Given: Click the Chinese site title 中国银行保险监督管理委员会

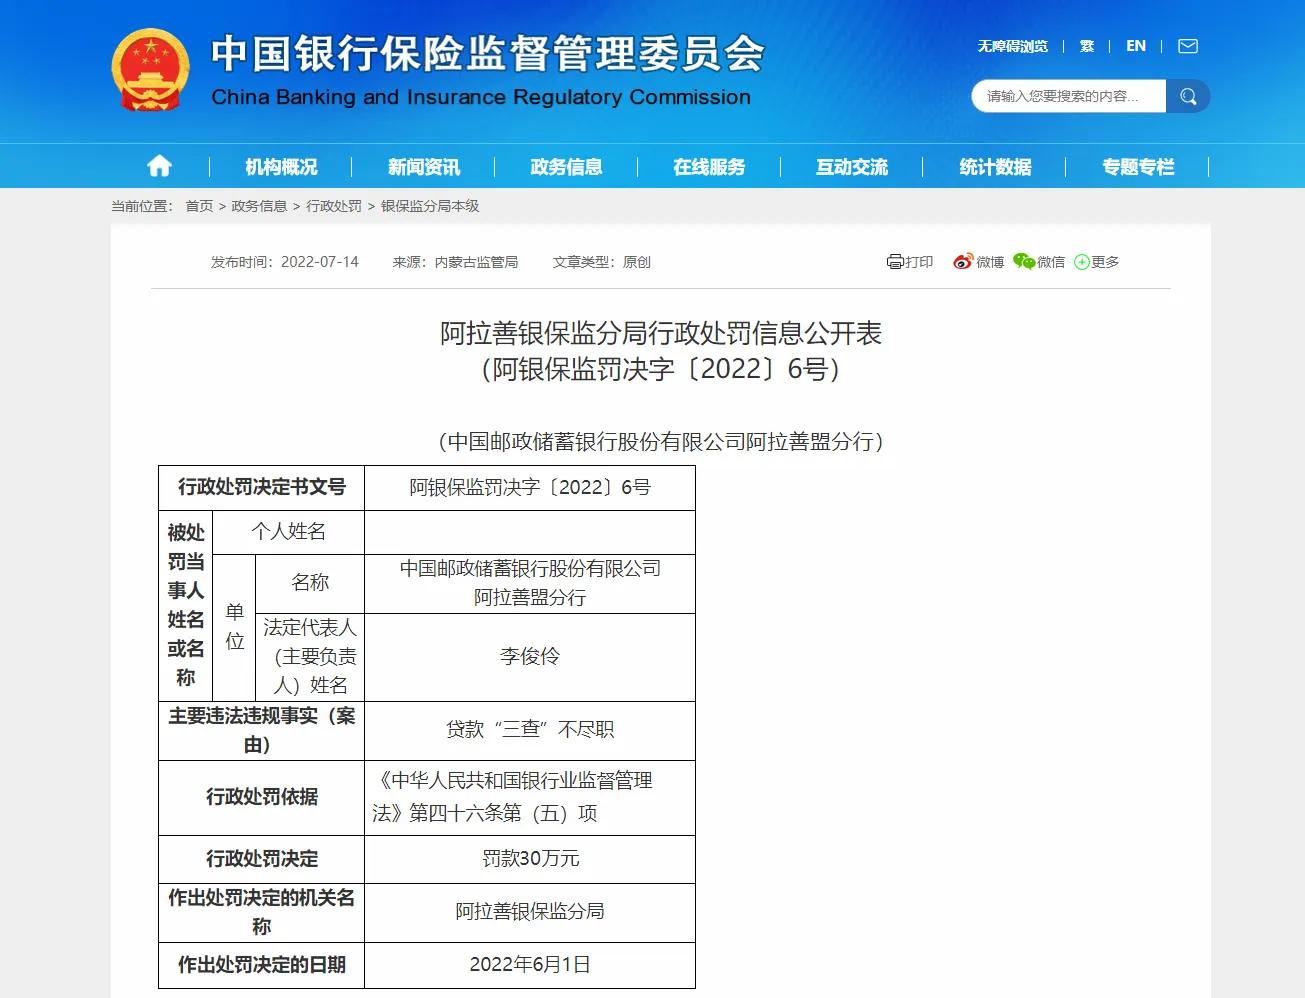Looking at the screenshot, I should [x=488, y=53].
